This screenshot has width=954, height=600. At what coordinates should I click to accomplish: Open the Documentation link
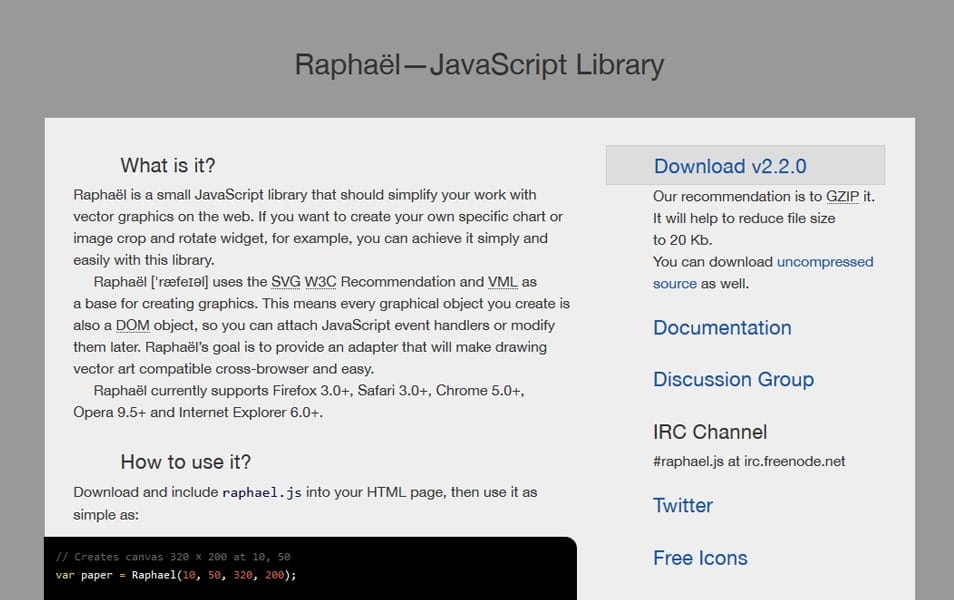click(722, 328)
